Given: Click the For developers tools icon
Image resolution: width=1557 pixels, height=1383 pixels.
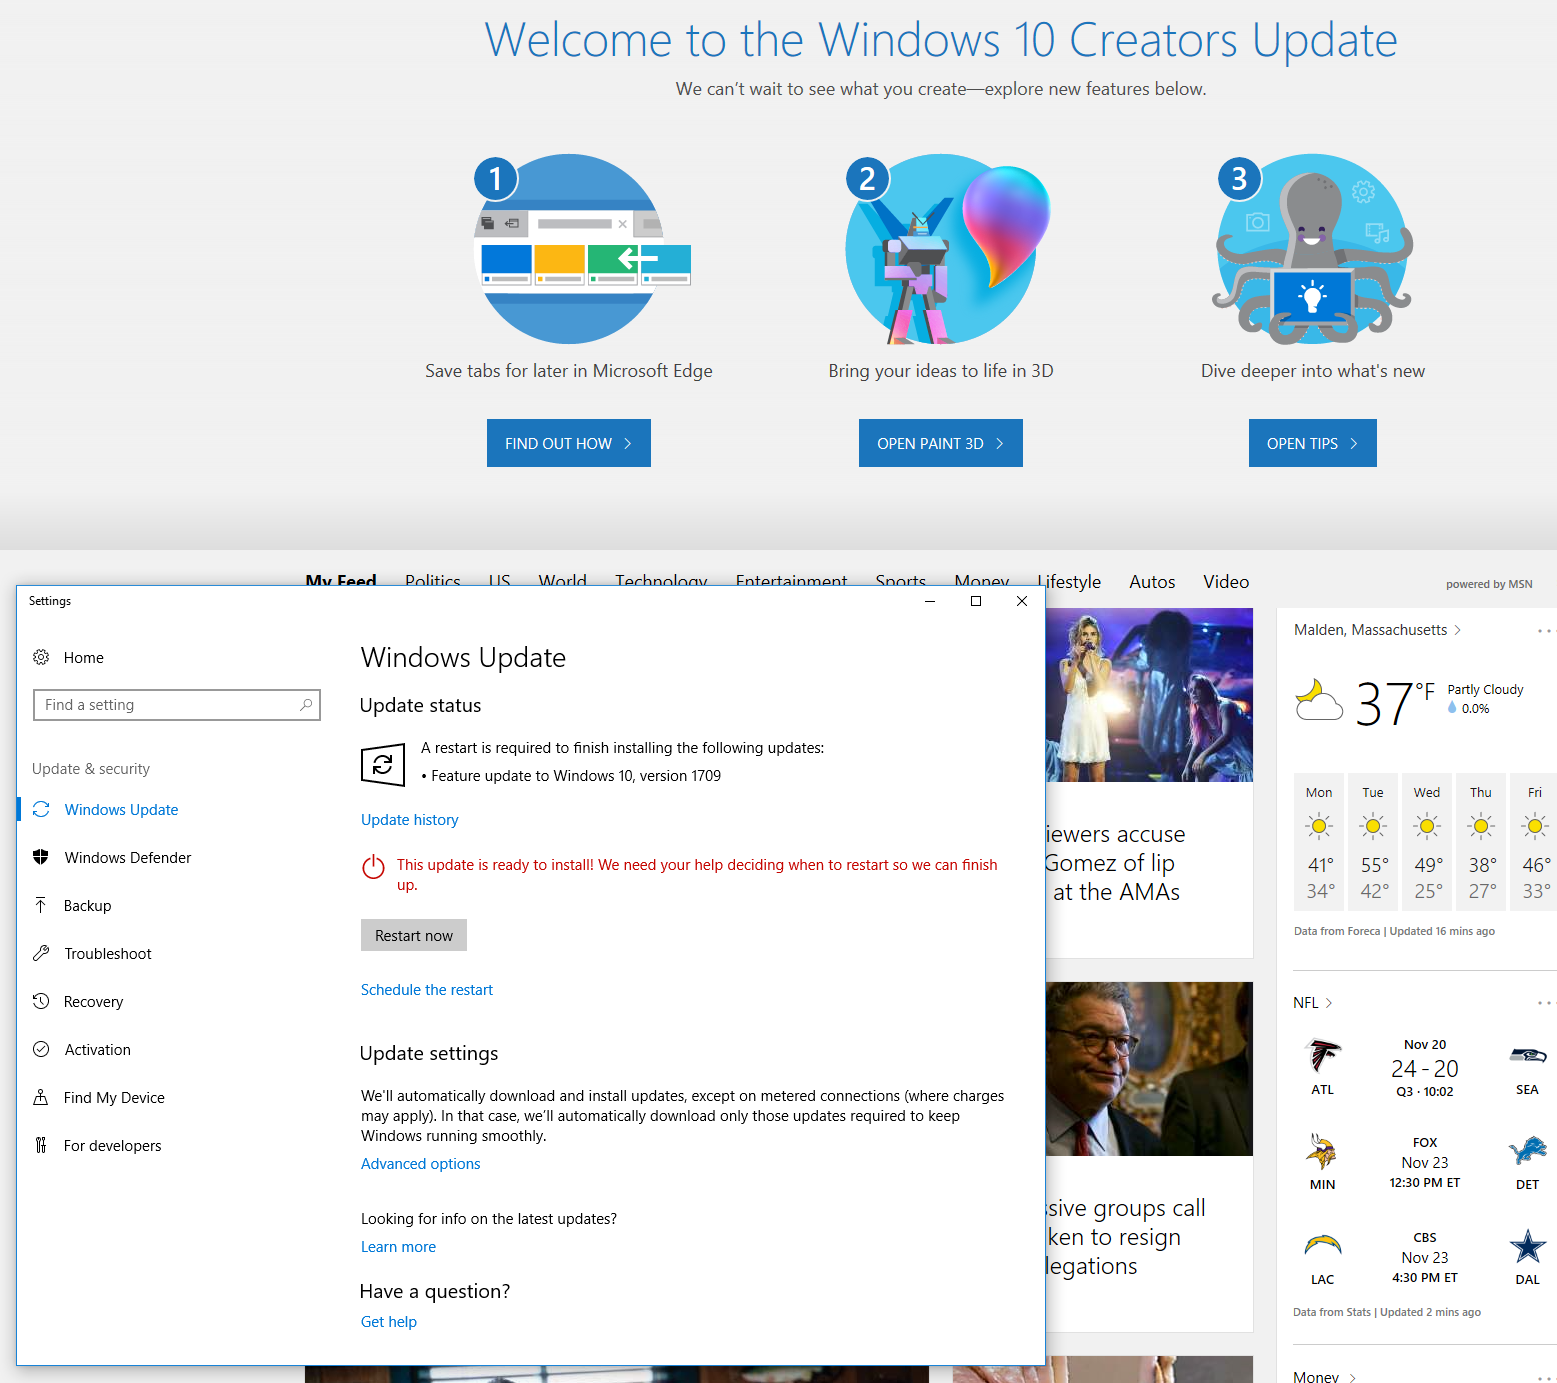Looking at the screenshot, I should point(41,1145).
